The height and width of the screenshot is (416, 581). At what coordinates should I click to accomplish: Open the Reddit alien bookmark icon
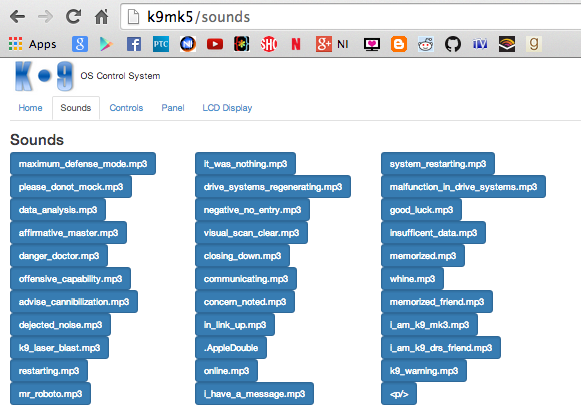(x=425, y=44)
